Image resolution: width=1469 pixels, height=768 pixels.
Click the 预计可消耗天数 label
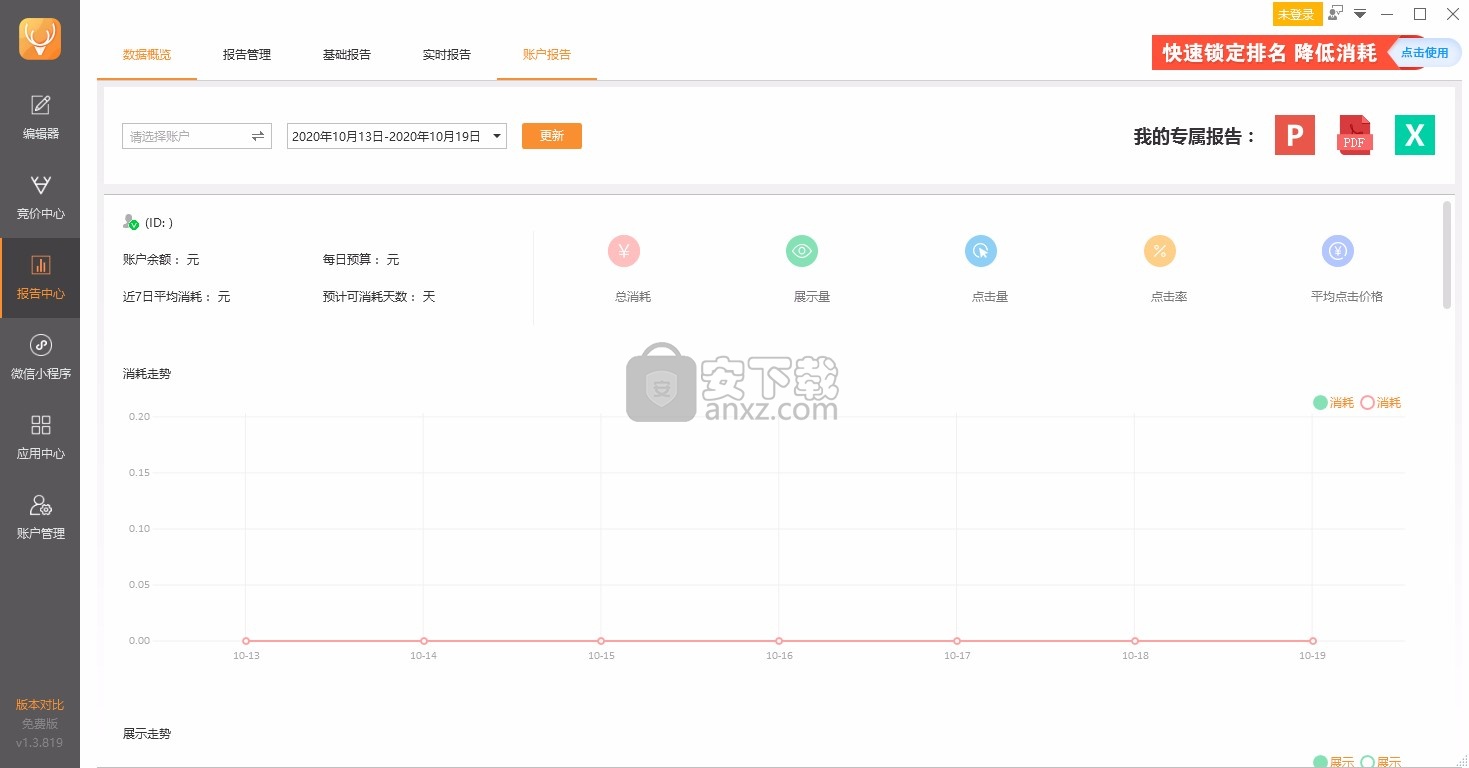pos(370,296)
